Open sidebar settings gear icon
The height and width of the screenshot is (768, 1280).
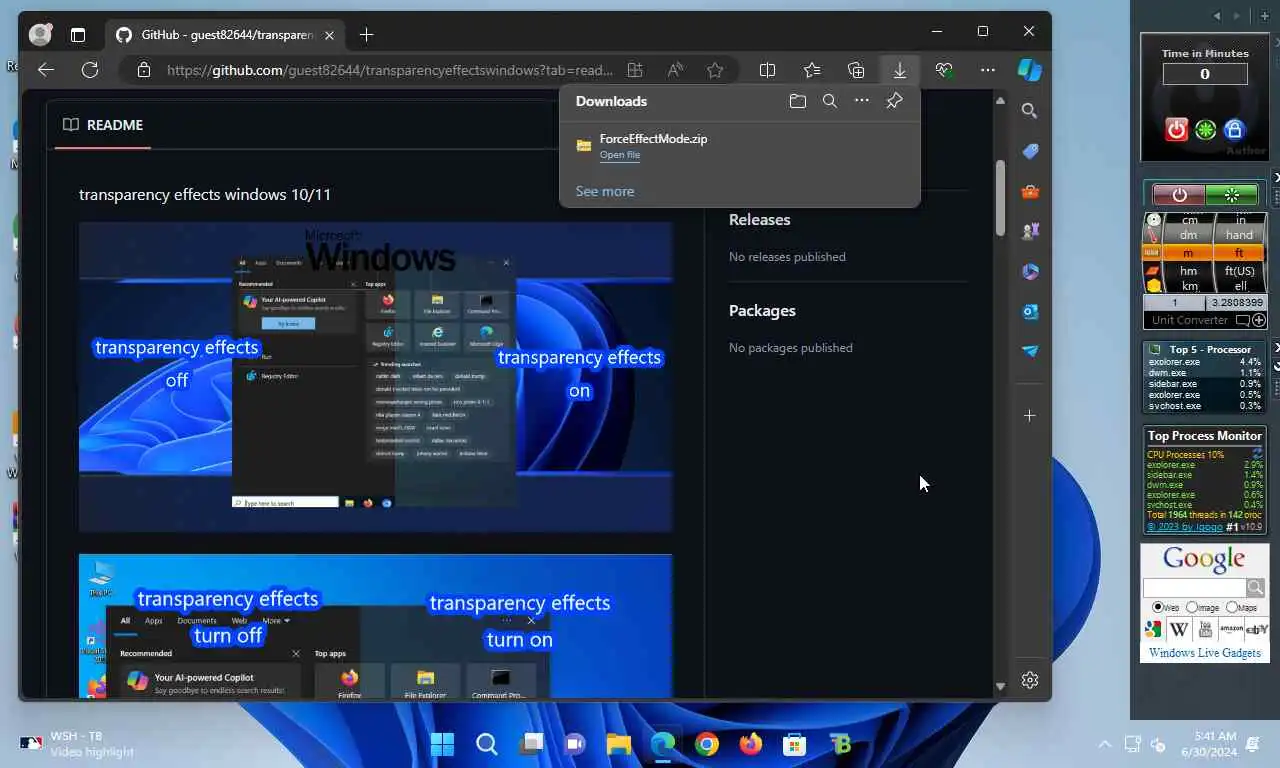click(1030, 680)
